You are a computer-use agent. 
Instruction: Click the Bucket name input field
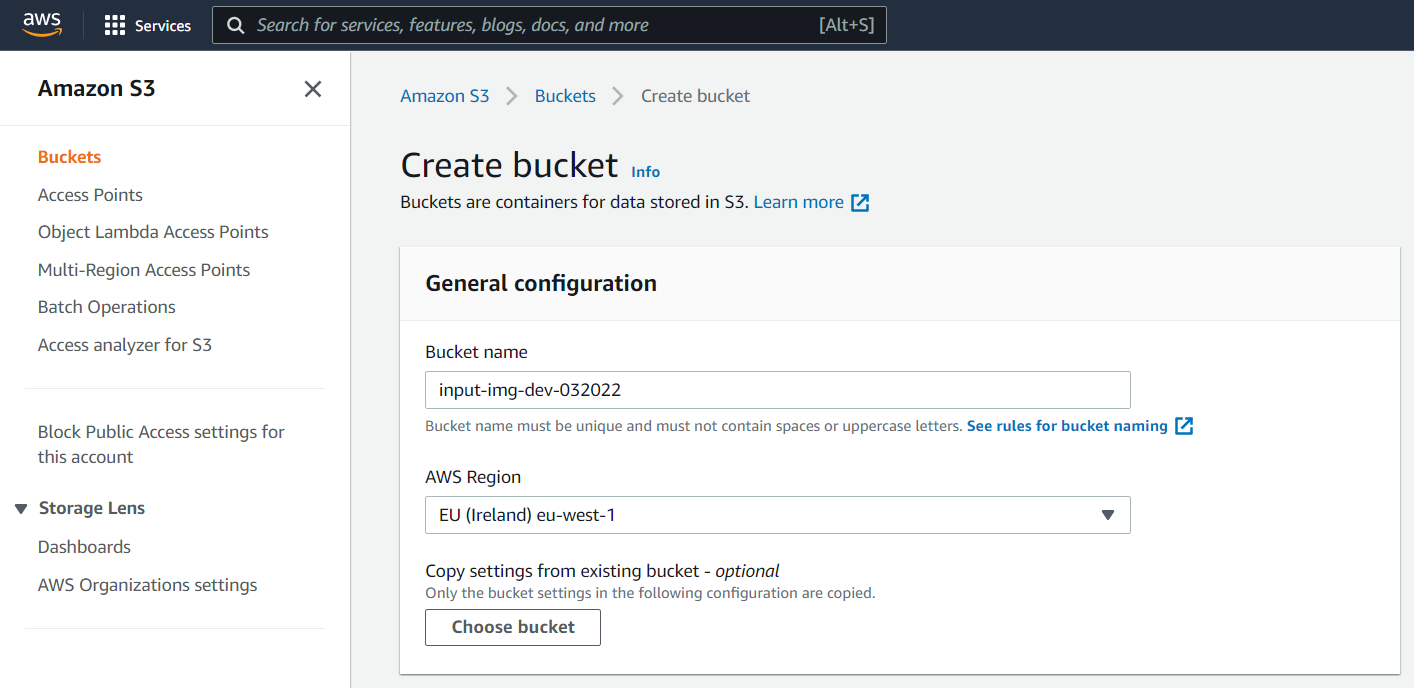[x=777, y=390]
